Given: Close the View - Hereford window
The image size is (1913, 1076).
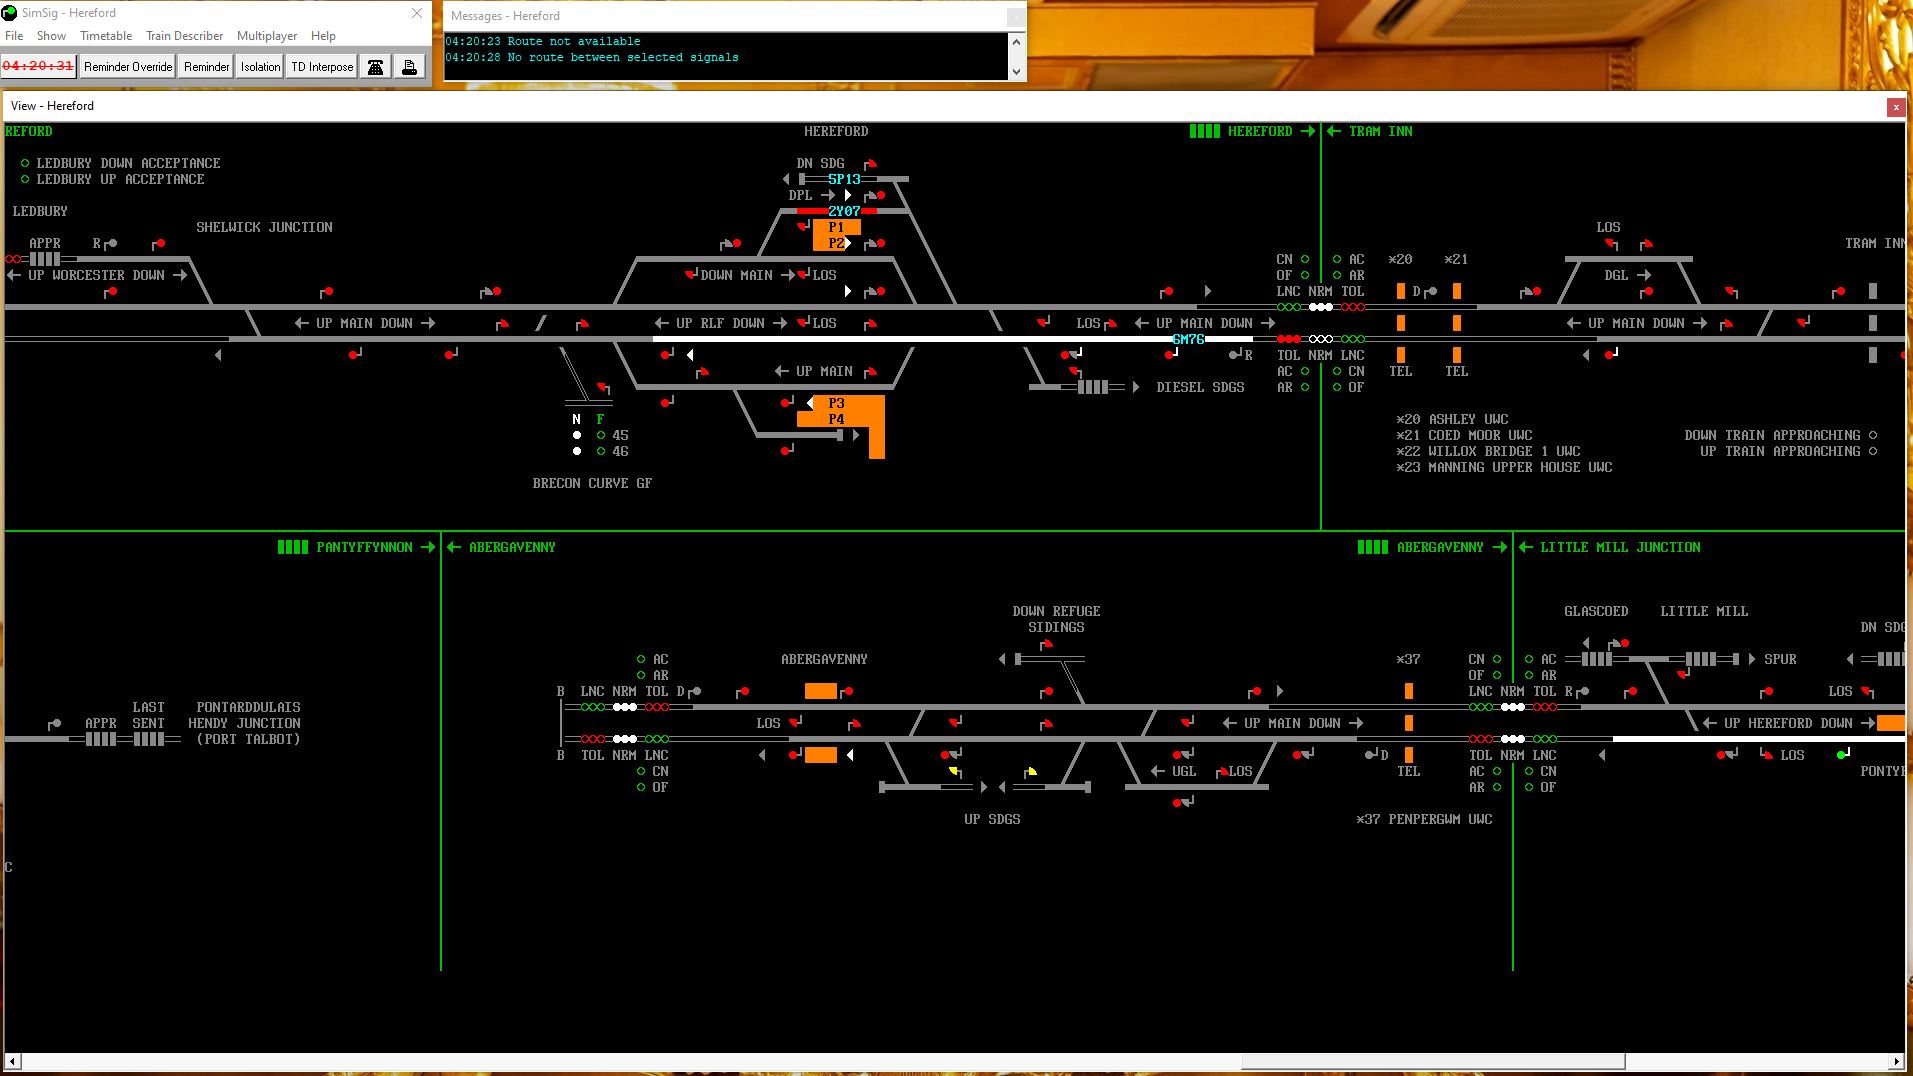Looking at the screenshot, I should click(x=1895, y=107).
